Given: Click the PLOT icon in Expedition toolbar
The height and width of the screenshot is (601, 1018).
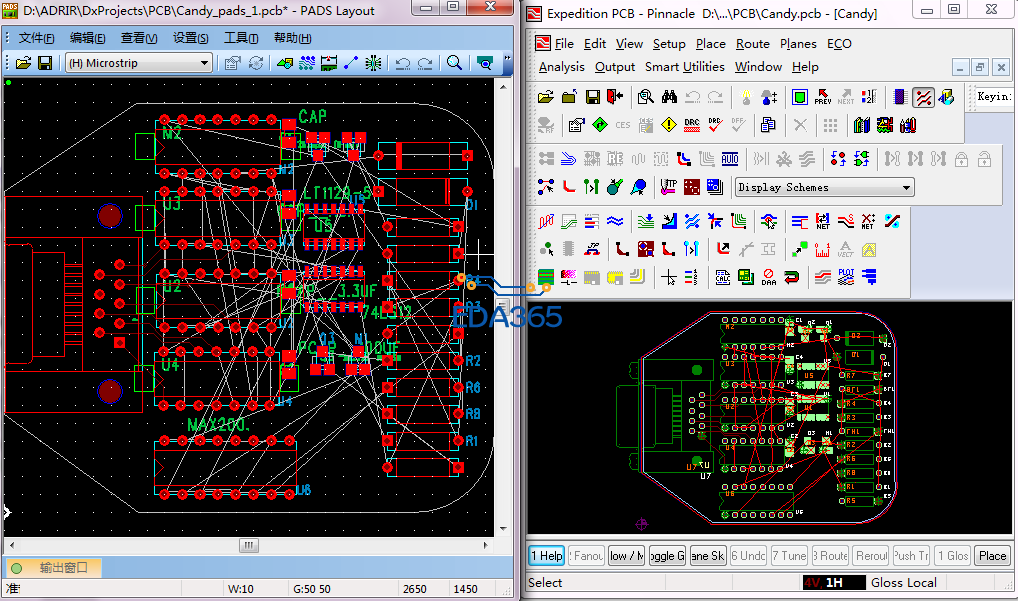Looking at the screenshot, I should click(845, 277).
